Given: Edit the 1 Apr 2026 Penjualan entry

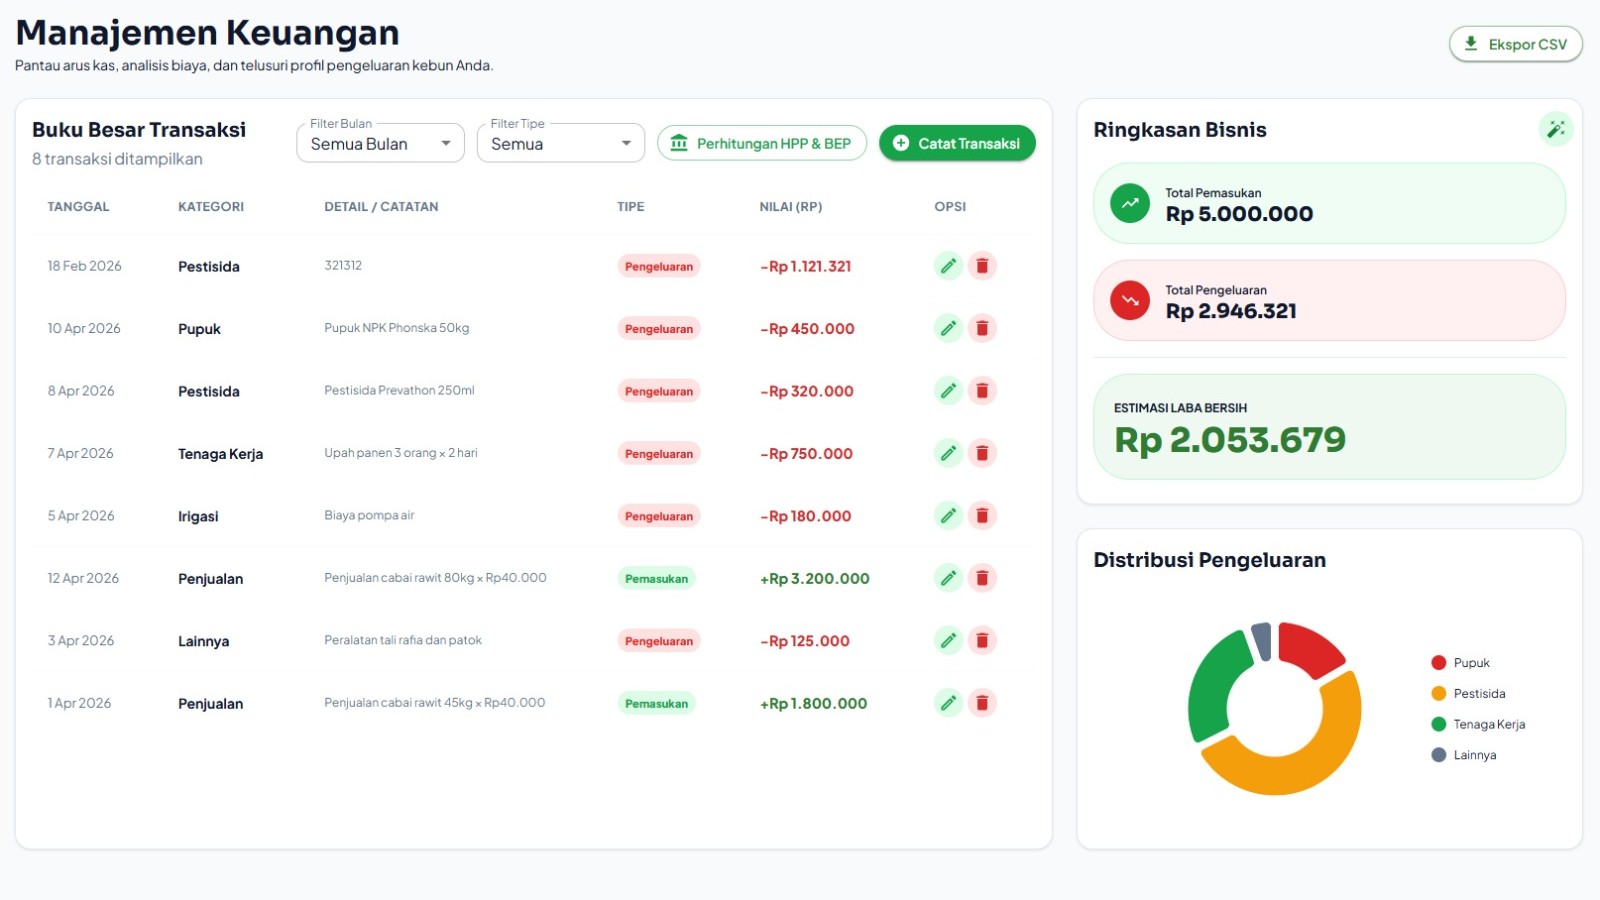Looking at the screenshot, I should [948, 703].
